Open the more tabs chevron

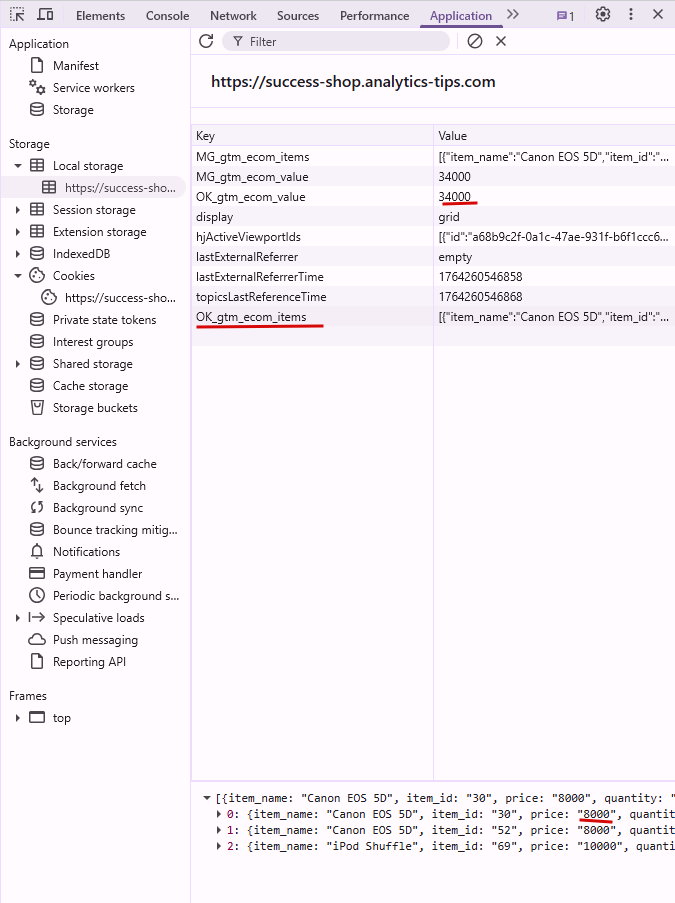point(513,15)
